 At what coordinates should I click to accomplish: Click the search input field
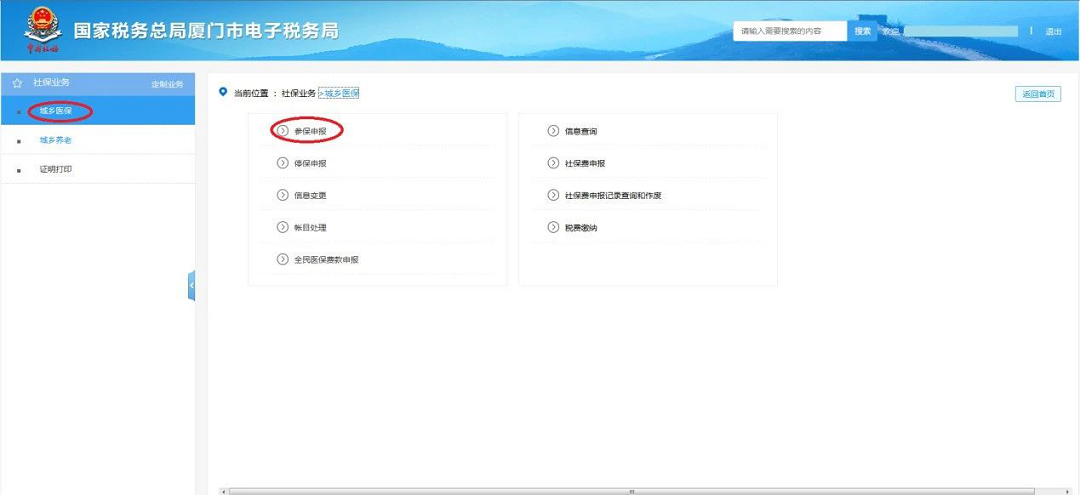pos(790,31)
